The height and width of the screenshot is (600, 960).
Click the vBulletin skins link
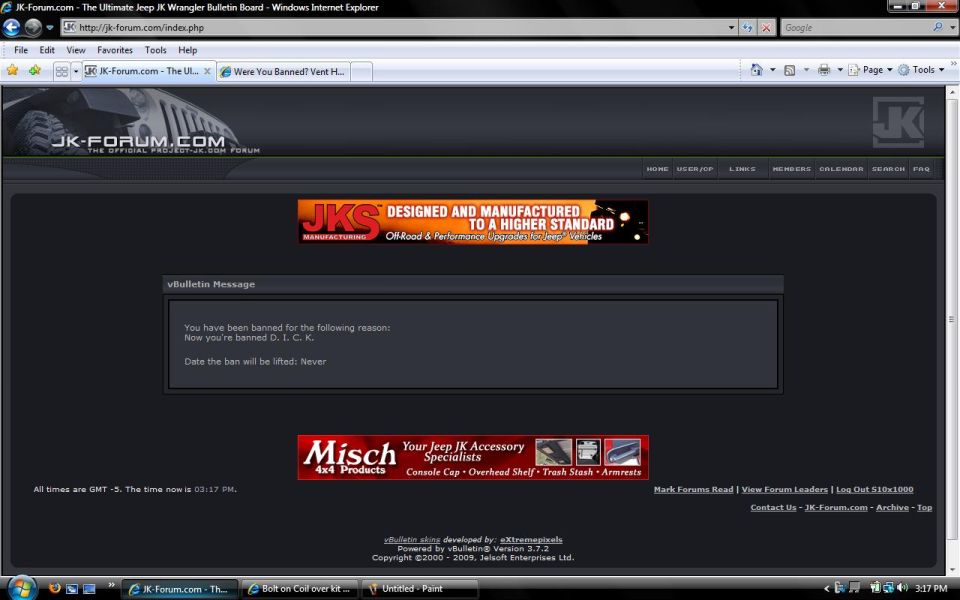[412, 540]
